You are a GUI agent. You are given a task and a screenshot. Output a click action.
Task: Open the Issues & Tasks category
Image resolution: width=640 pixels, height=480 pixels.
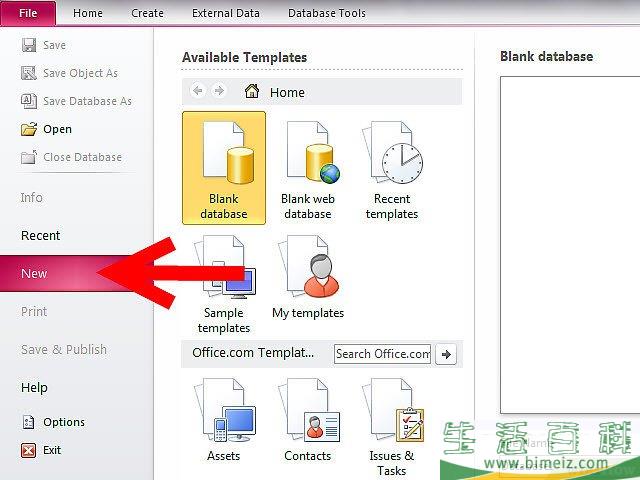coord(392,427)
